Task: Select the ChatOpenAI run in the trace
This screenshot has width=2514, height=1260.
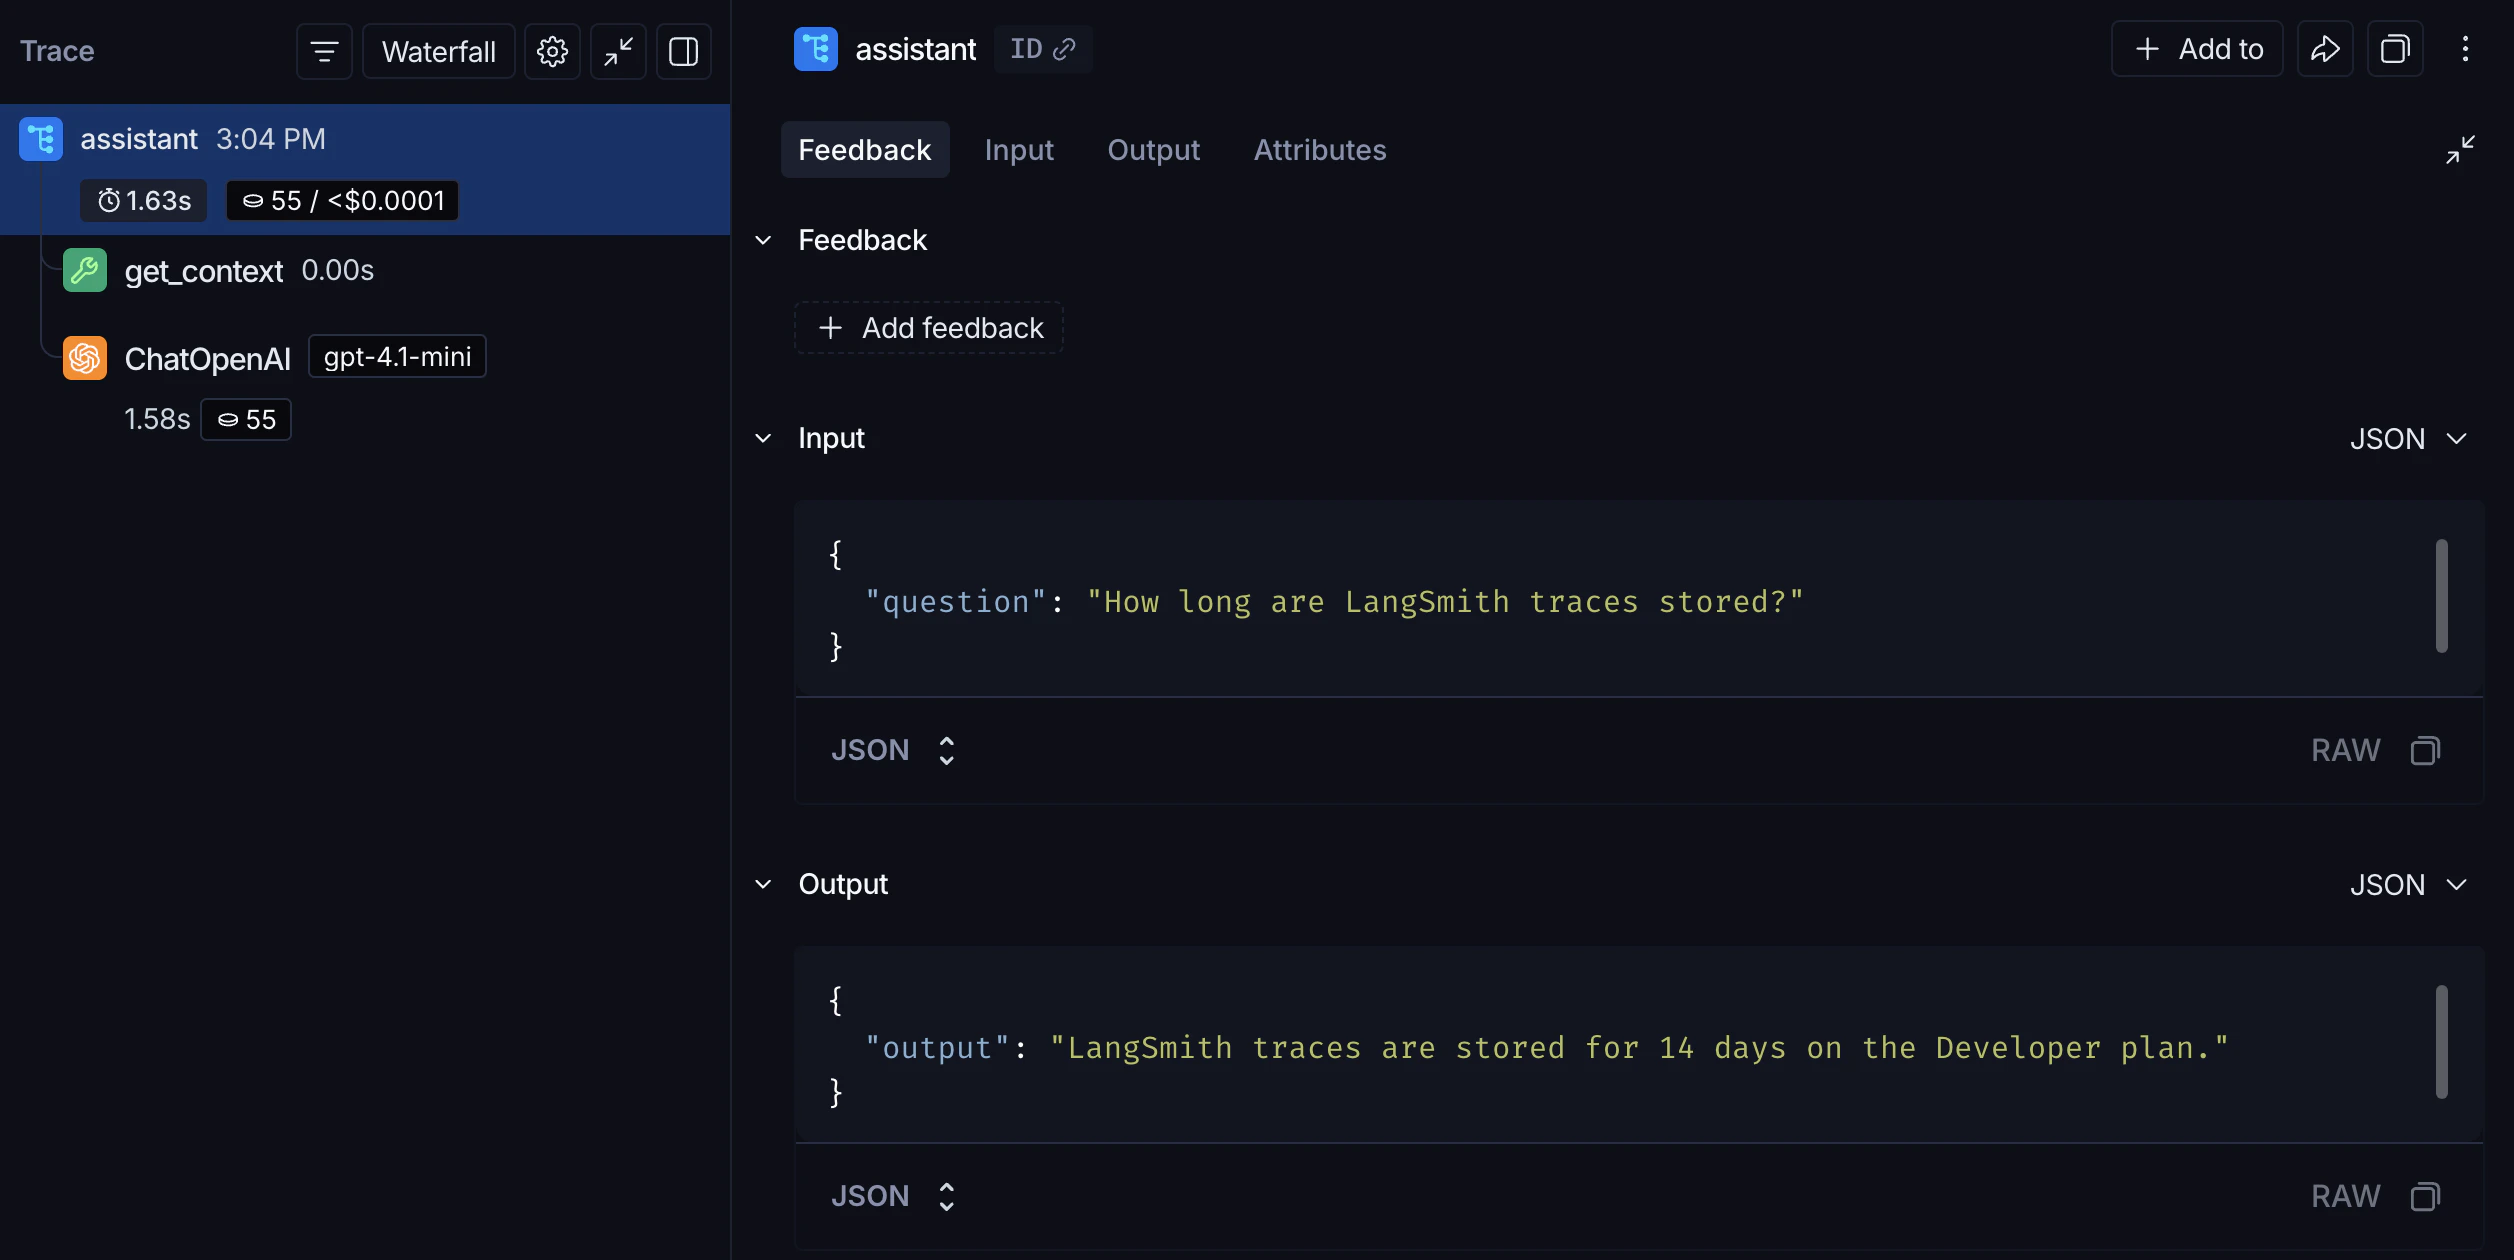Action: pos(207,358)
